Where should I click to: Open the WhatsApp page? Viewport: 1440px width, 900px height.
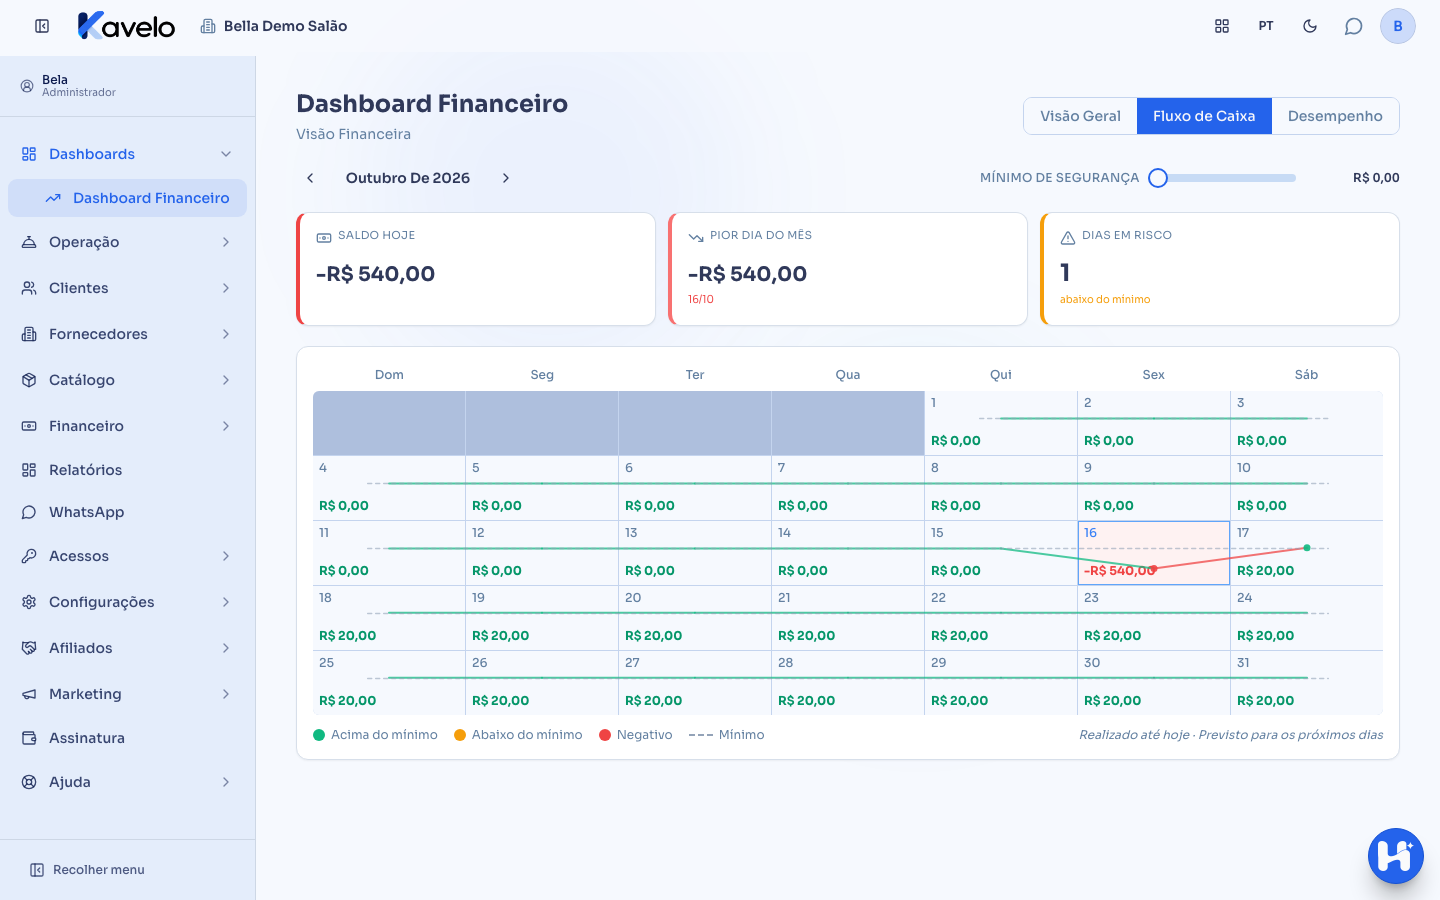coord(127,512)
